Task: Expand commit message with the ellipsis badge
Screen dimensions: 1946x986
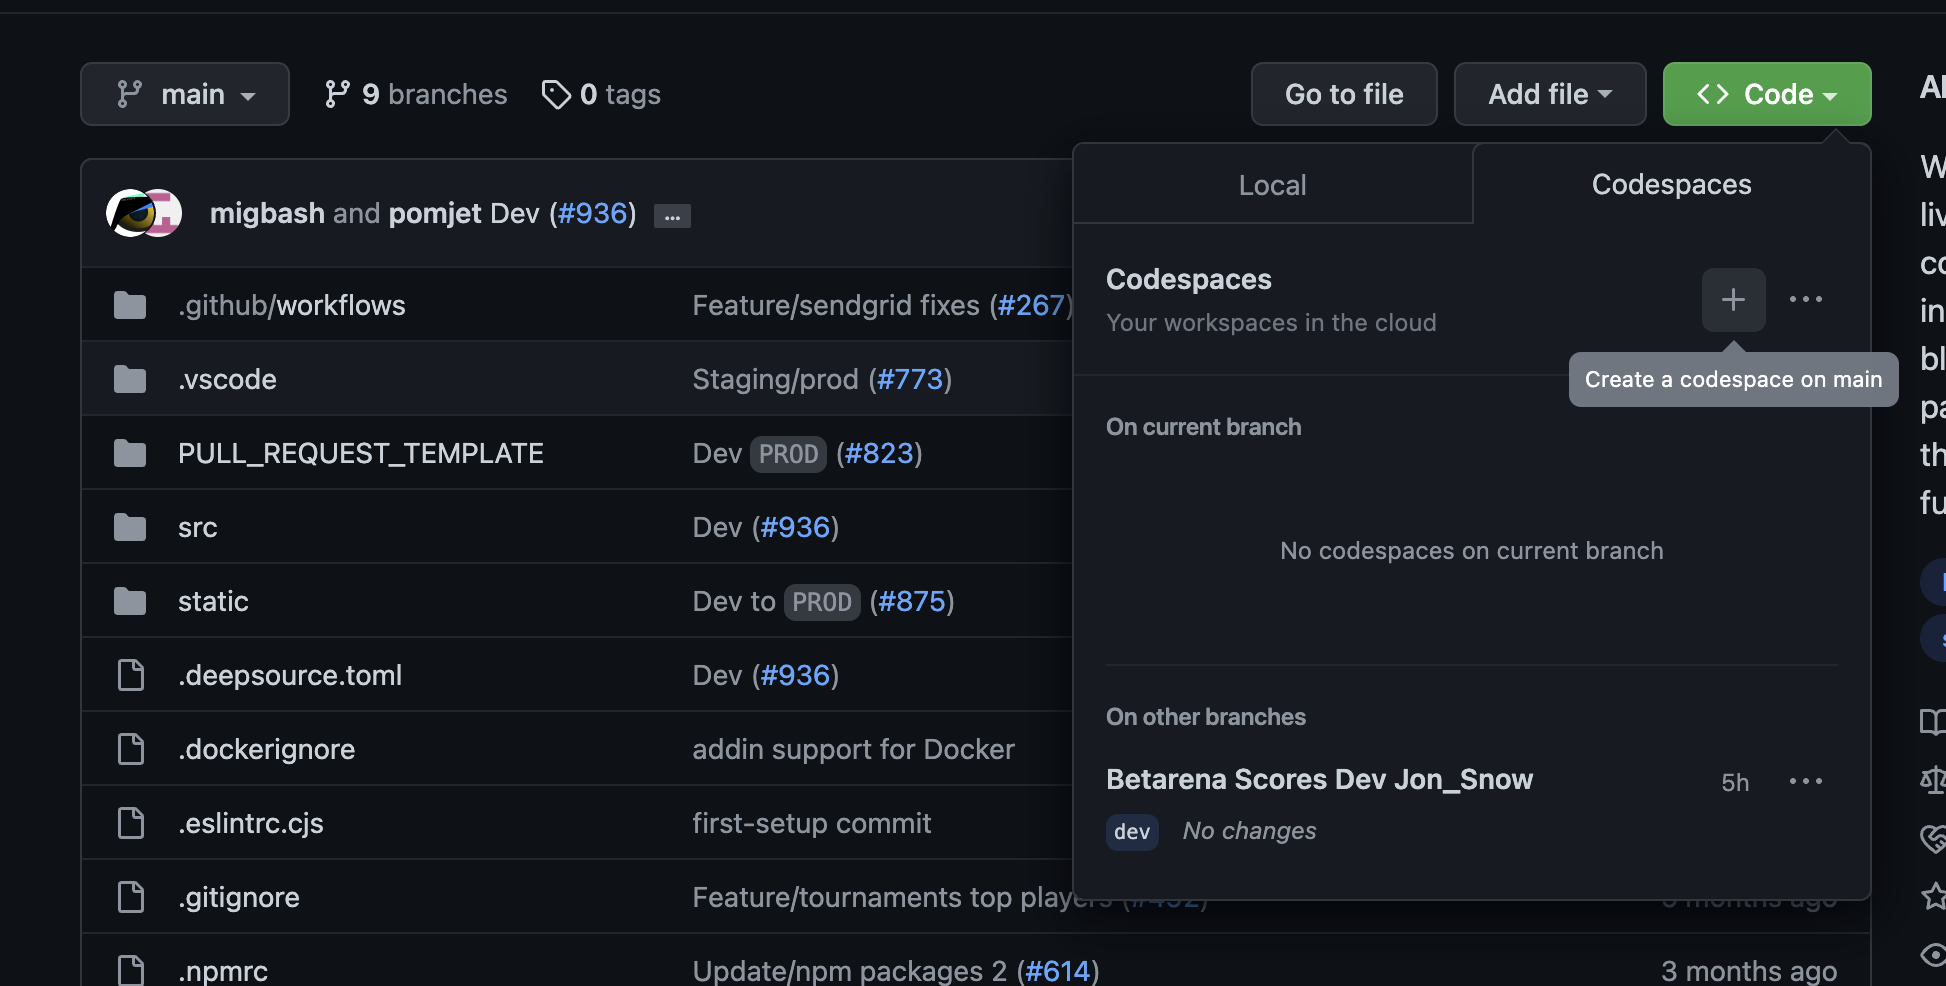Action: click(671, 215)
